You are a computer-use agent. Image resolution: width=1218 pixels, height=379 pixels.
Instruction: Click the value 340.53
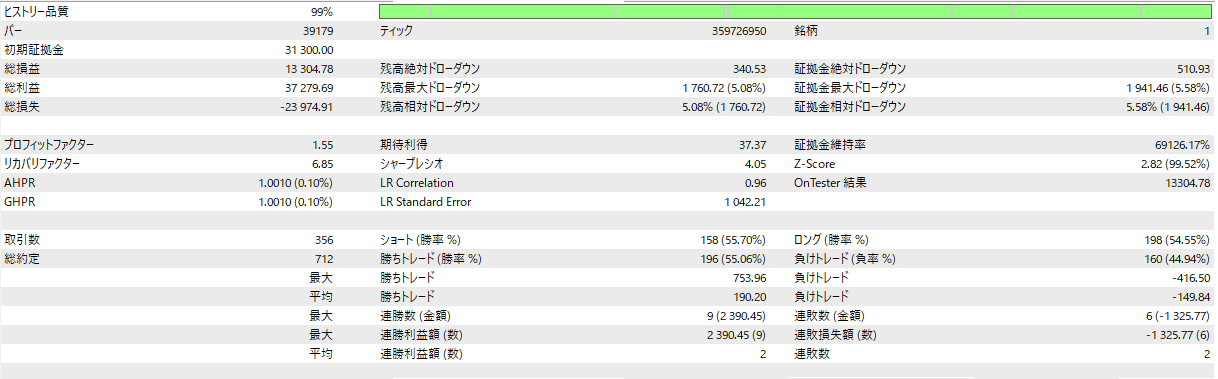click(749, 69)
